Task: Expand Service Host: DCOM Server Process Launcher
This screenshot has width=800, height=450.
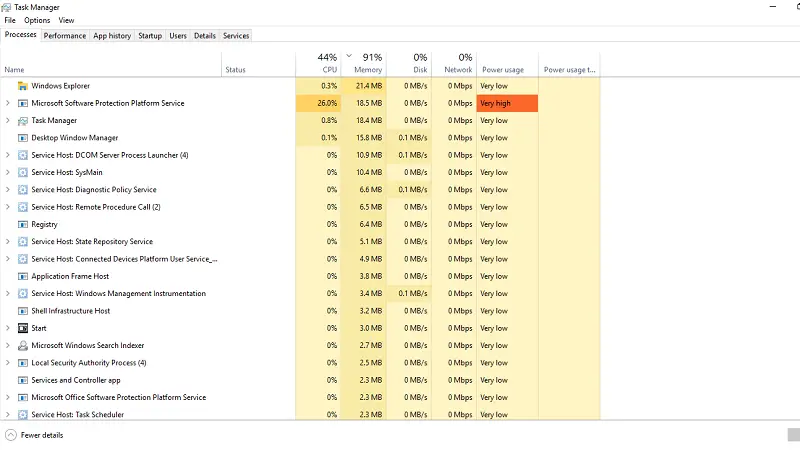Action: [8, 155]
